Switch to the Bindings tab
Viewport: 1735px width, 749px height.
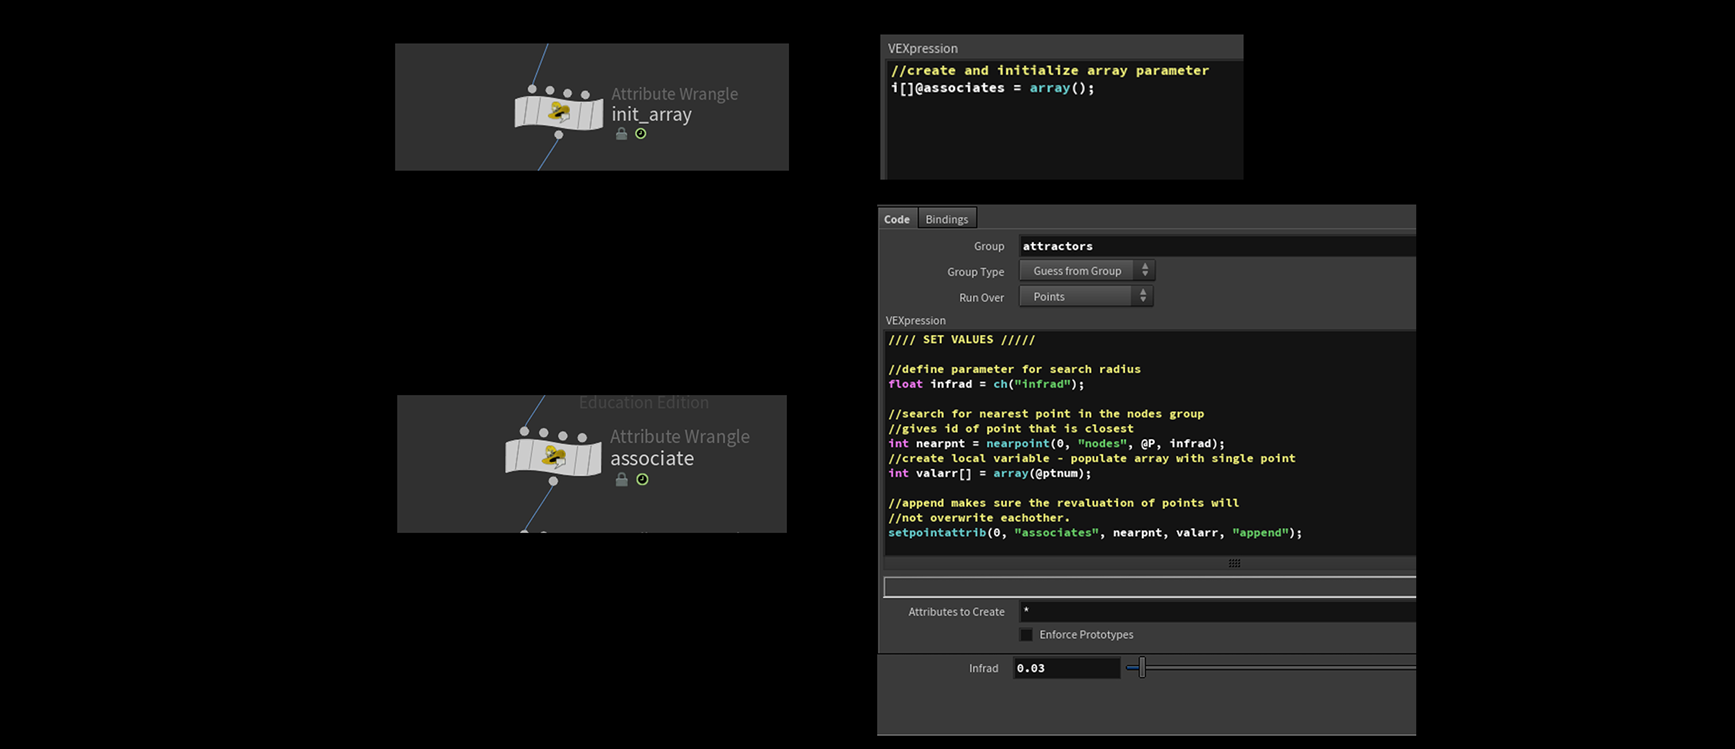[x=946, y=219]
